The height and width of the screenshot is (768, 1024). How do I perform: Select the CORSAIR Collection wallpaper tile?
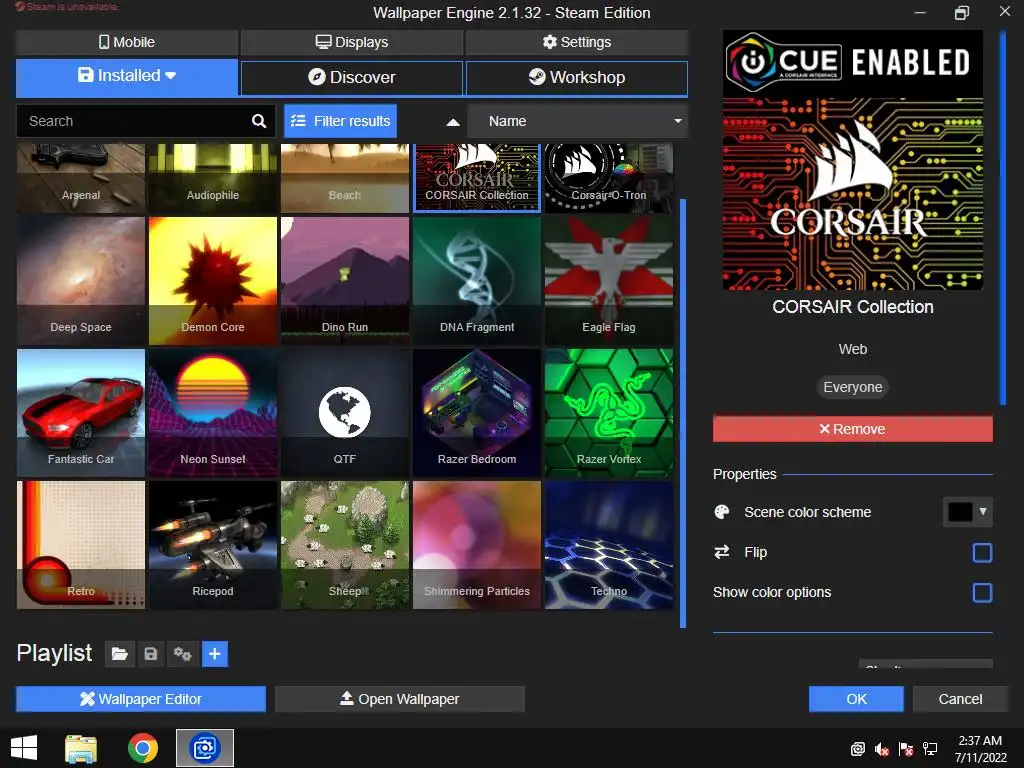point(477,178)
